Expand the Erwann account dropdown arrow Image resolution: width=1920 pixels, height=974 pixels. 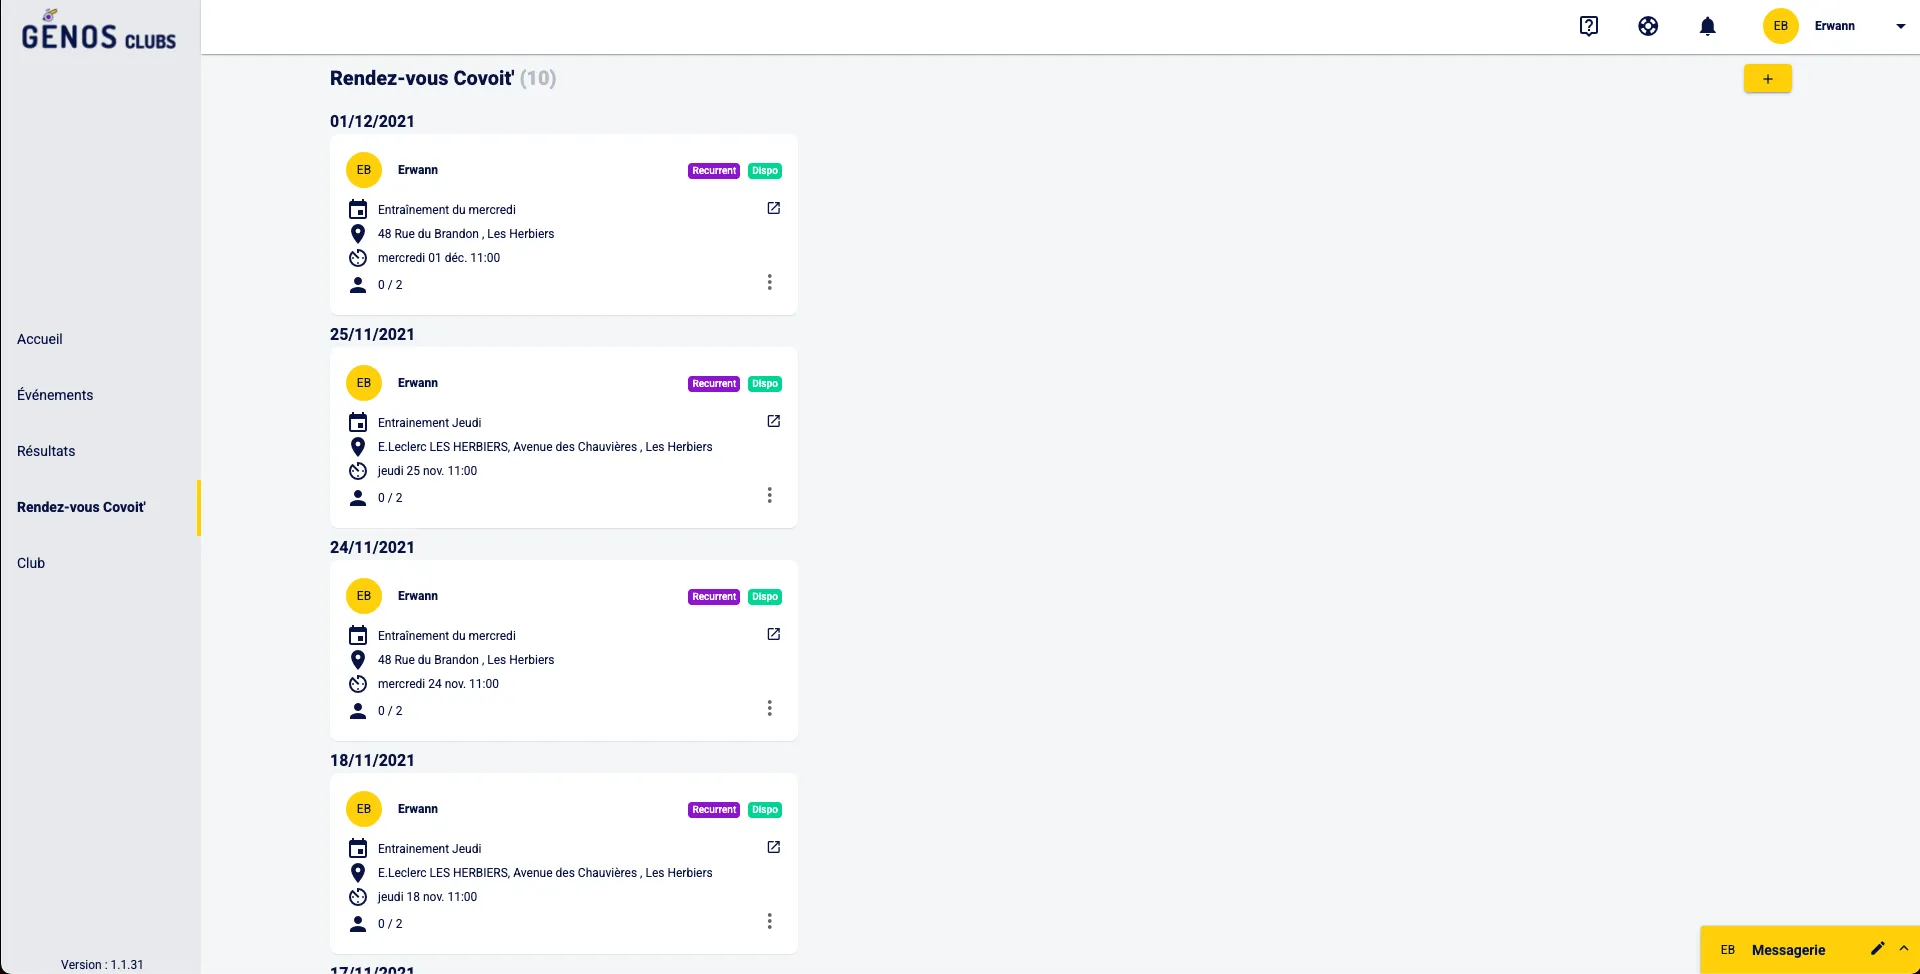[1900, 26]
